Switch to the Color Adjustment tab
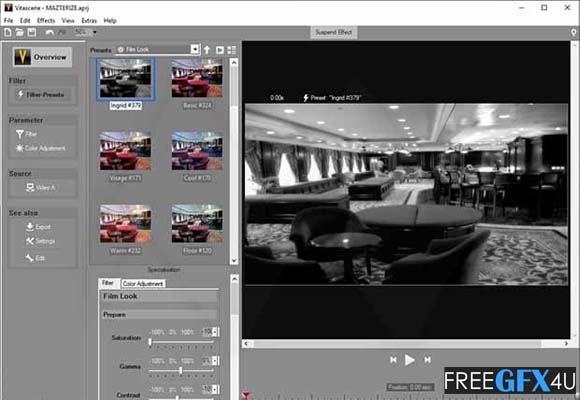The width and height of the screenshot is (580, 400). (143, 284)
